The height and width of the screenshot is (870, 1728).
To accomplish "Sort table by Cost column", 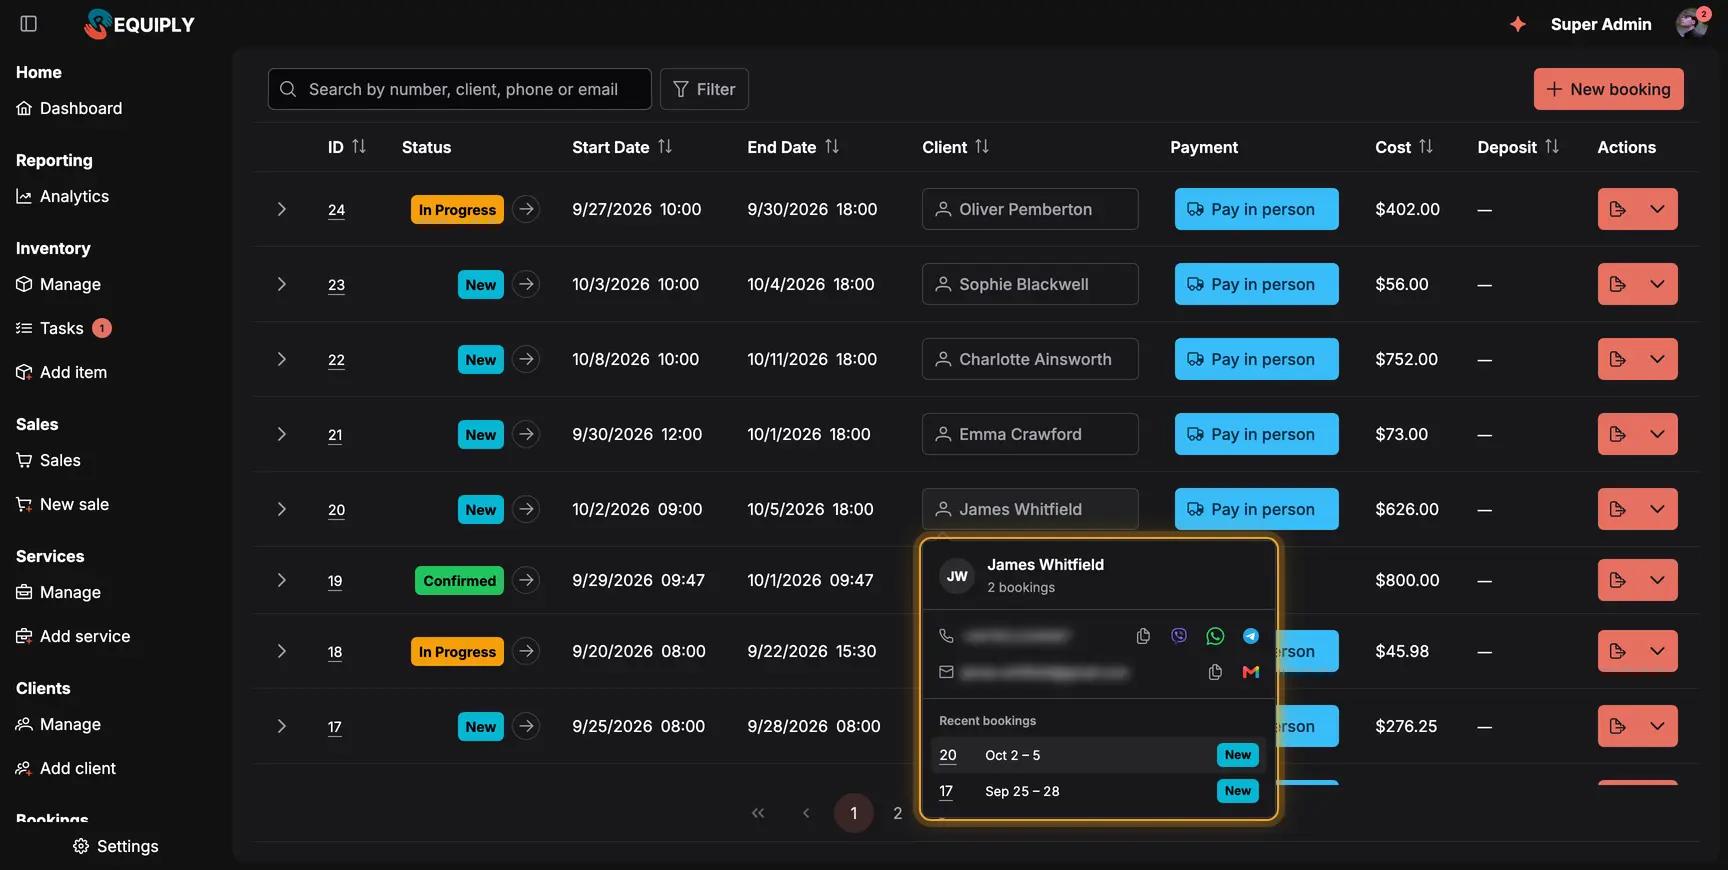I will (1426, 146).
